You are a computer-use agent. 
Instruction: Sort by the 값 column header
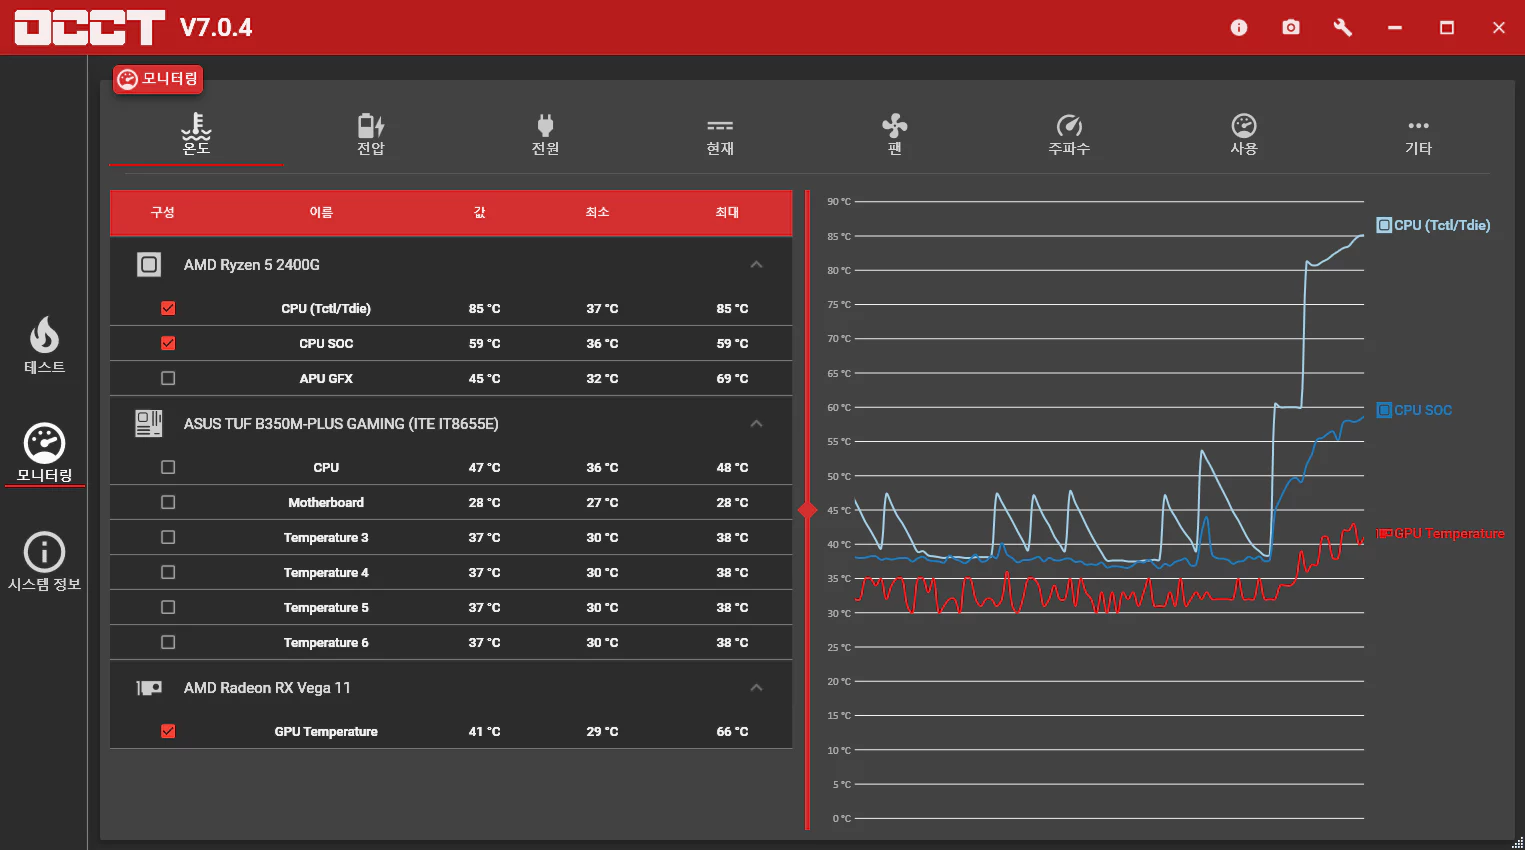point(480,212)
